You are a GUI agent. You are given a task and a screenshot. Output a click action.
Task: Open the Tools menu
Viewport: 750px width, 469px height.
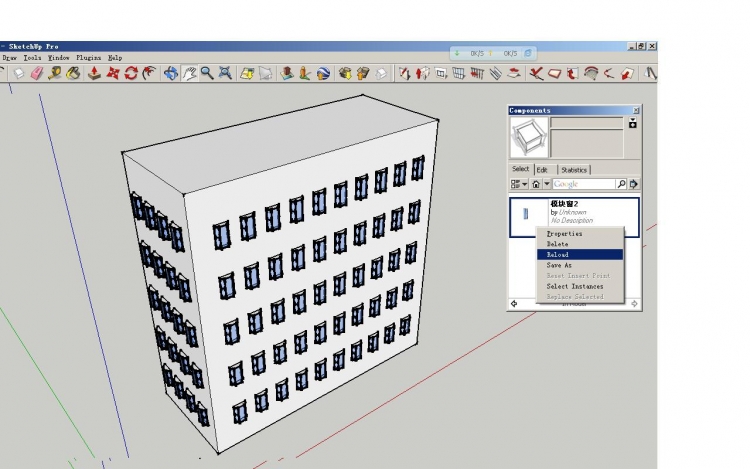(32, 58)
